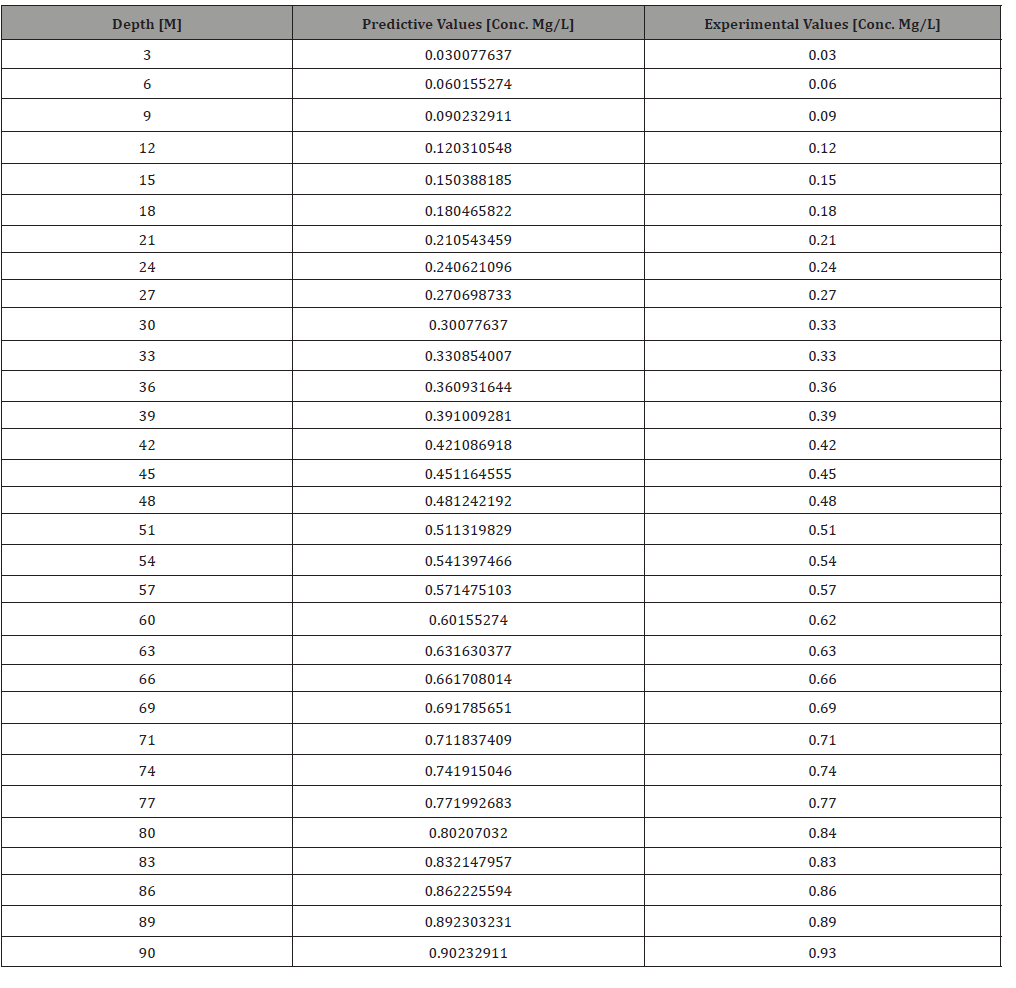Select predictive value 0.090232911
Image resolution: width=1016 pixels, height=988 pixels.
(x=468, y=116)
